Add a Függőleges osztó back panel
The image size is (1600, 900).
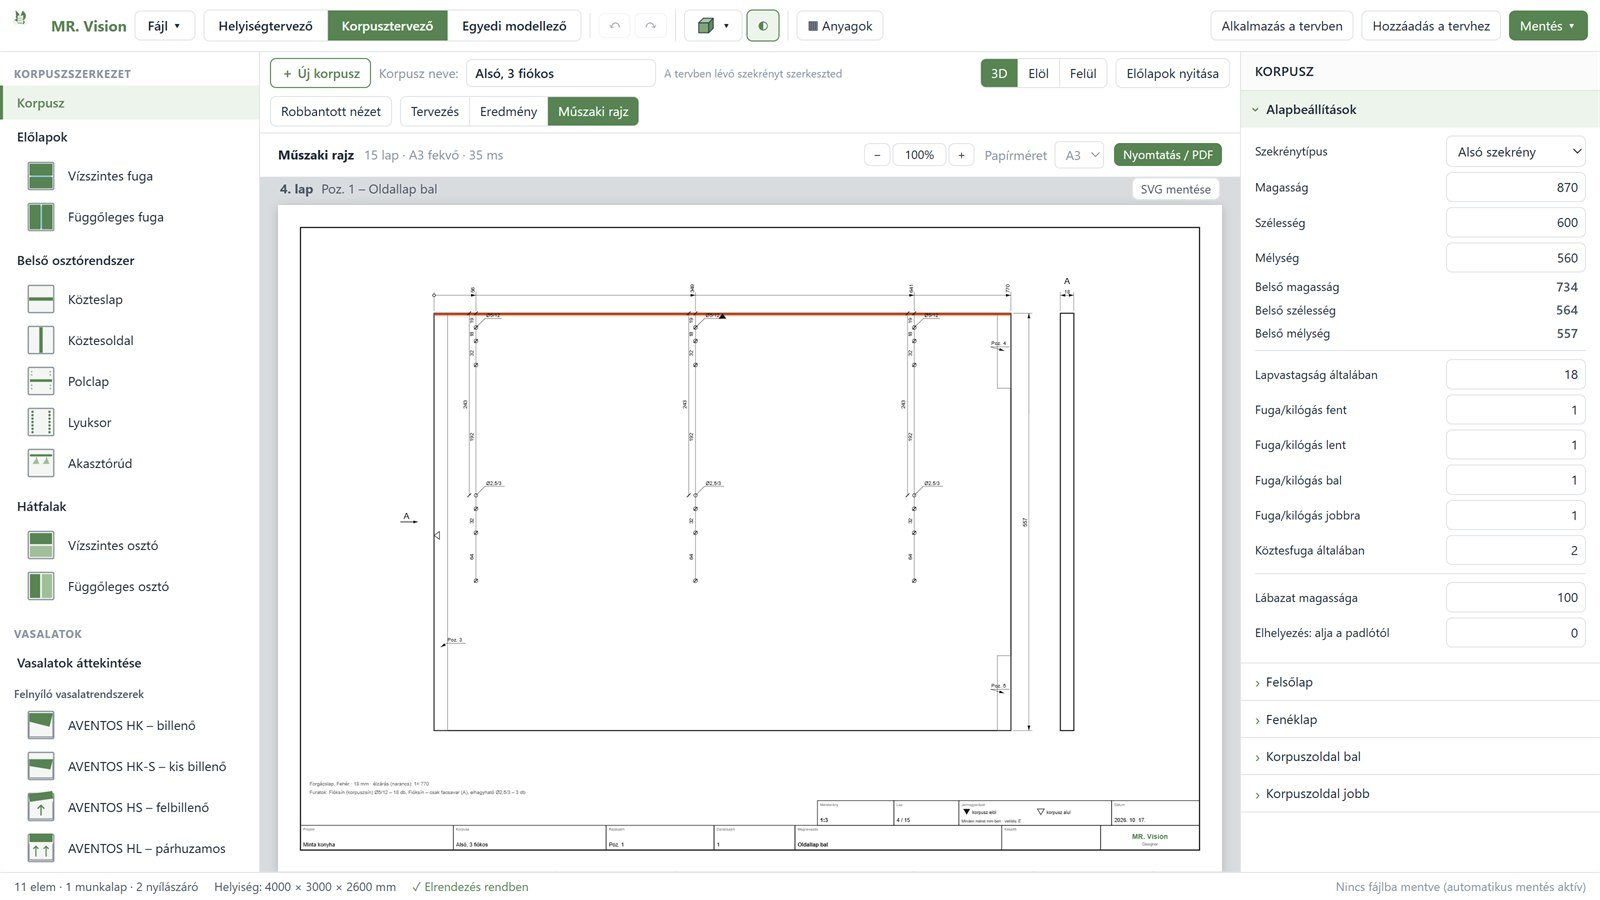[x=130, y=586]
